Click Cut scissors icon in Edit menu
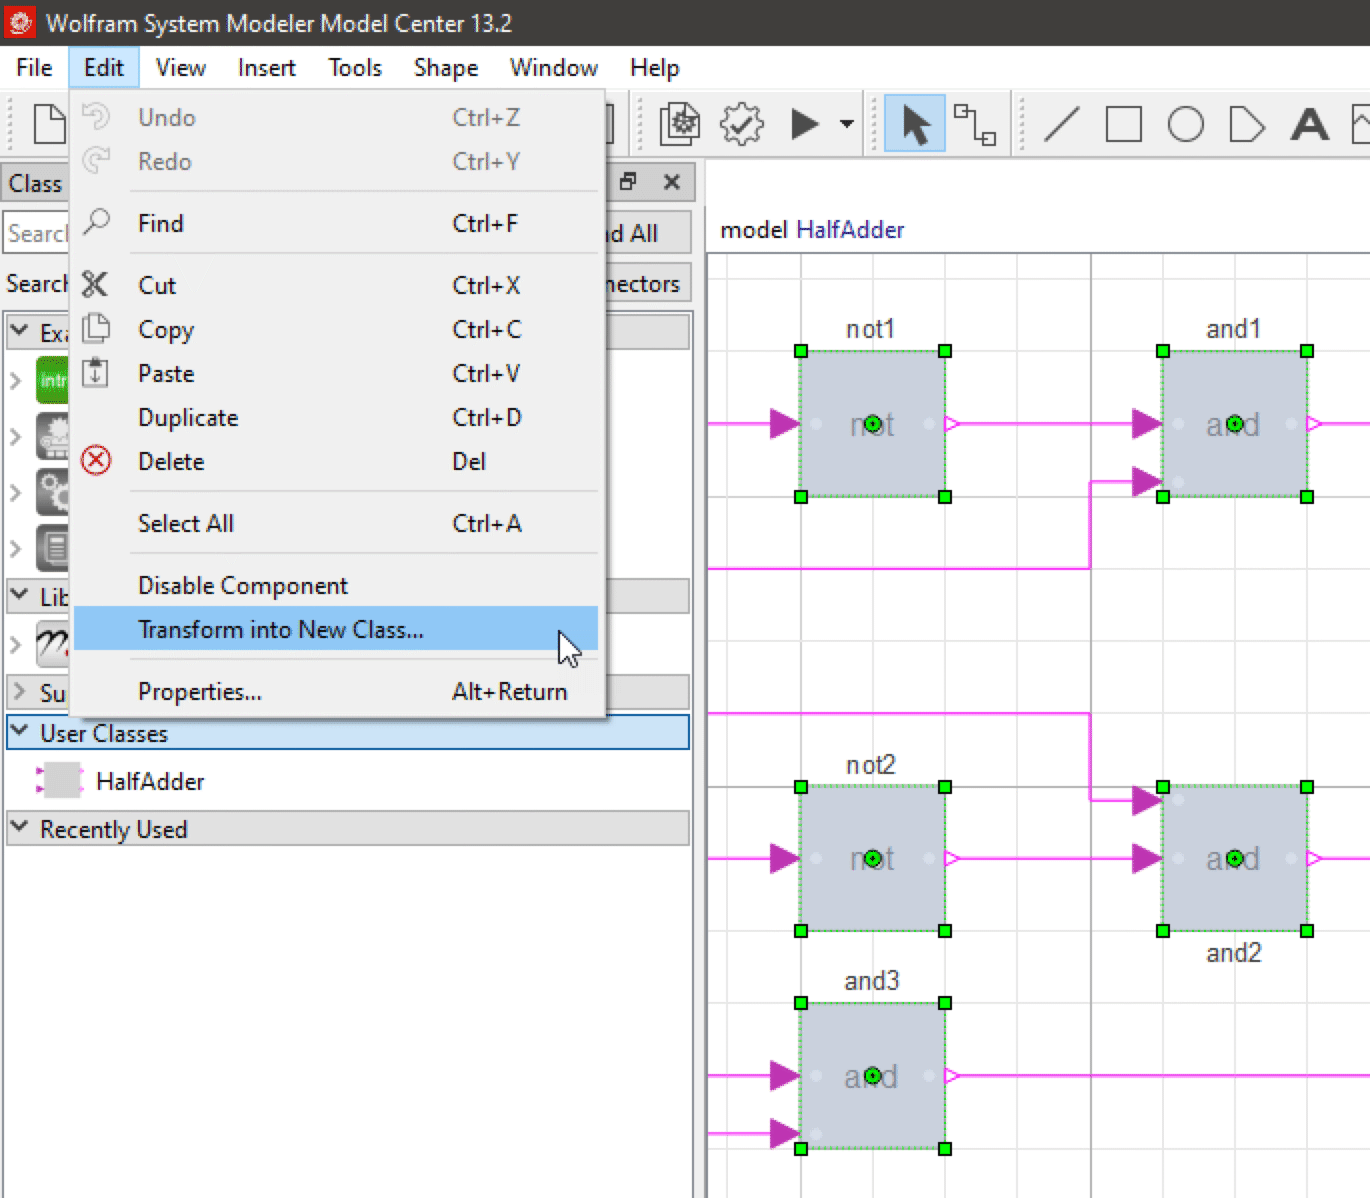Screen dimensions: 1371x1199 point(95,285)
